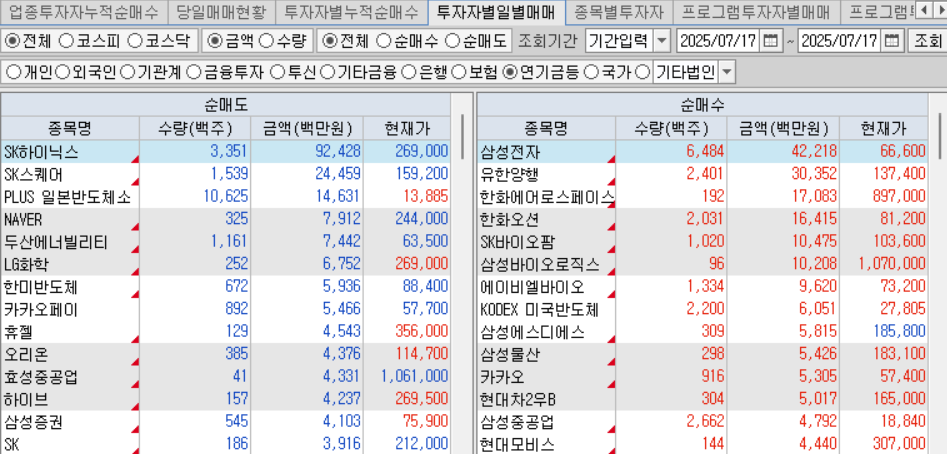
Task: Expand the 기간입력 period dropdown
Action: [663, 41]
